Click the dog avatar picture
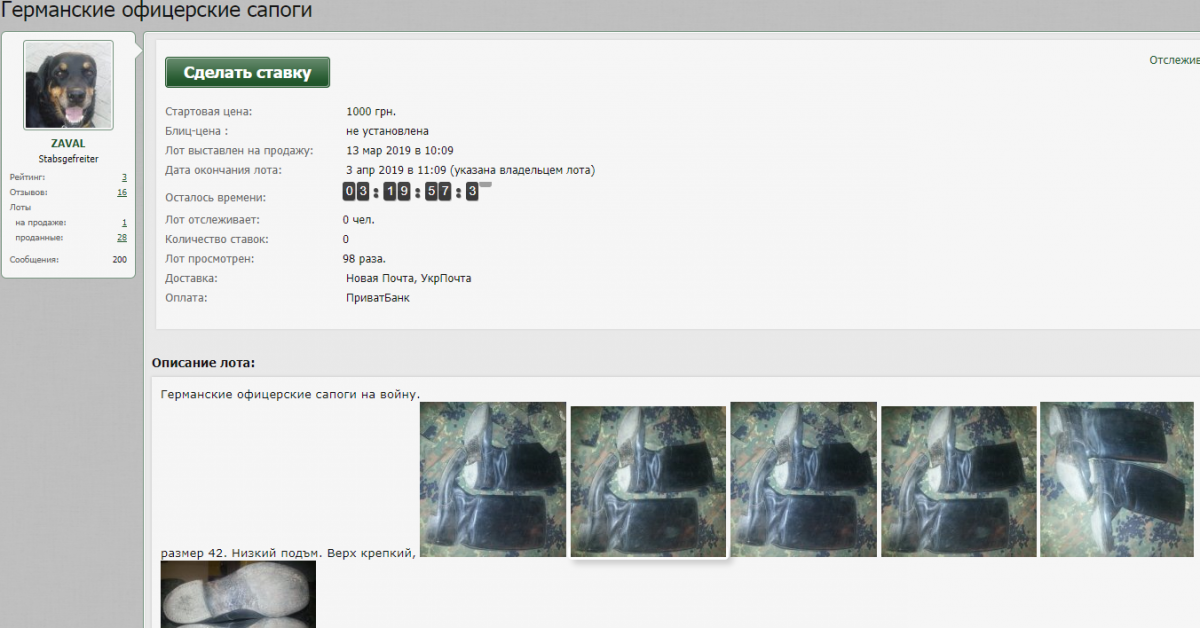This screenshot has height=628, width=1200. [x=68, y=85]
